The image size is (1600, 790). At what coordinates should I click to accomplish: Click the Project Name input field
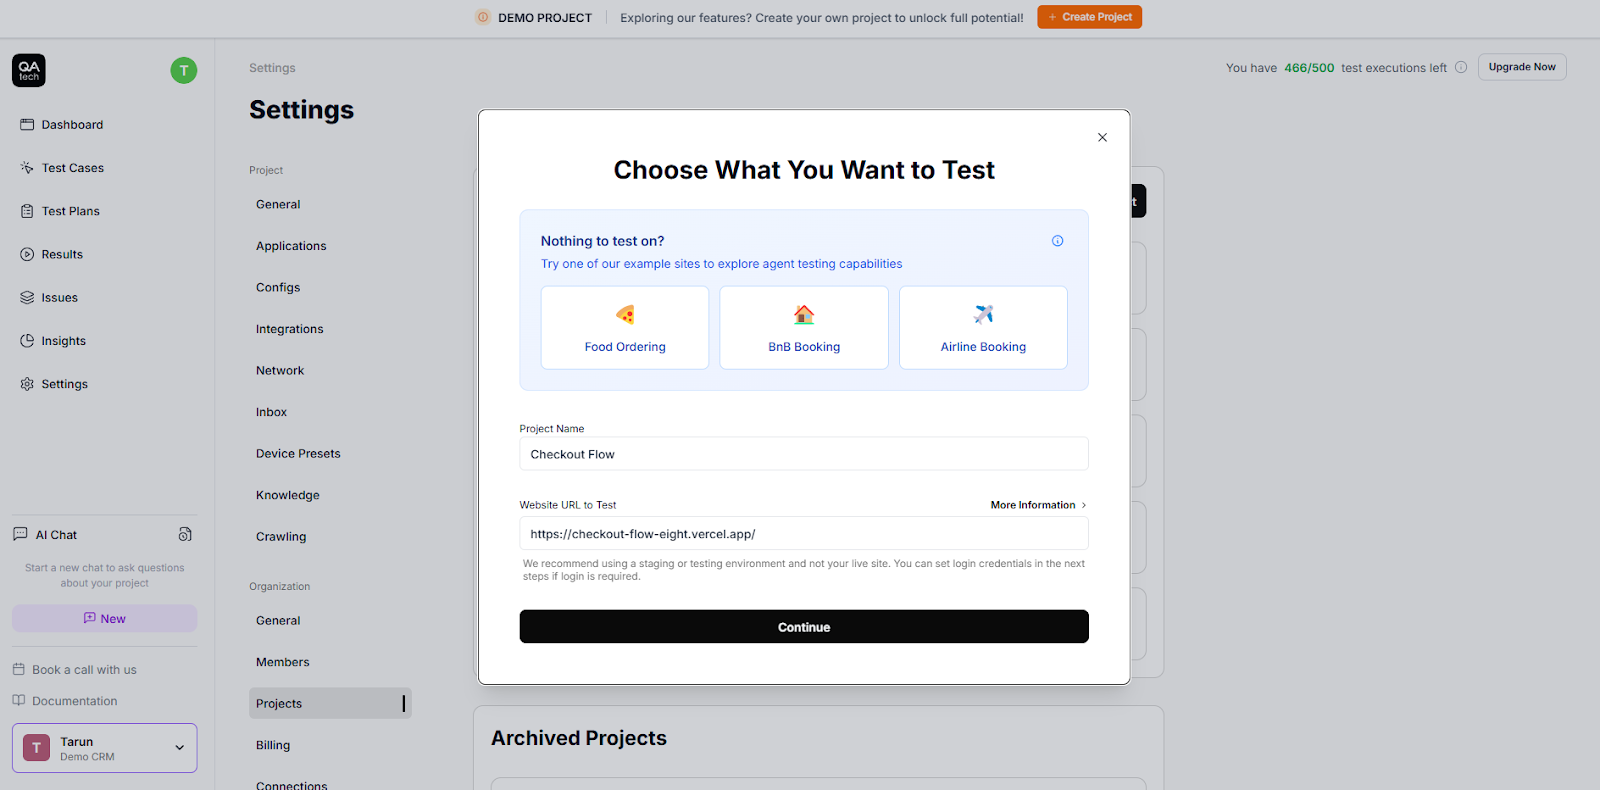point(804,454)
